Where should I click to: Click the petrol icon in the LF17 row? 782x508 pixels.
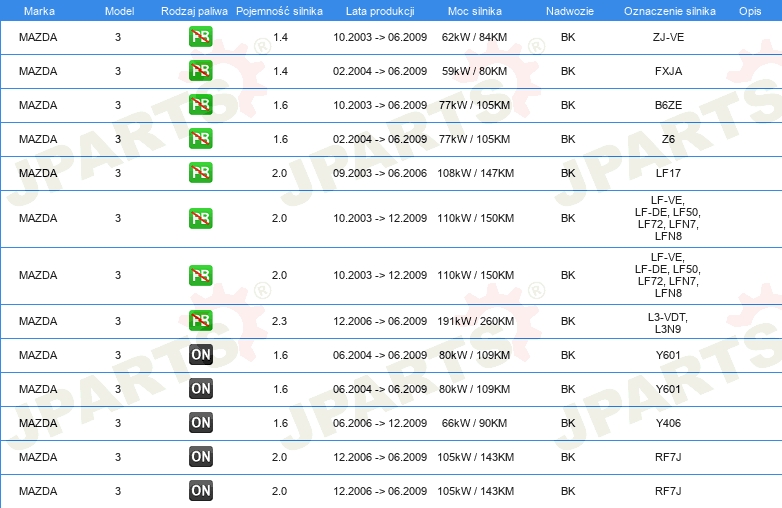click(200, 172)
